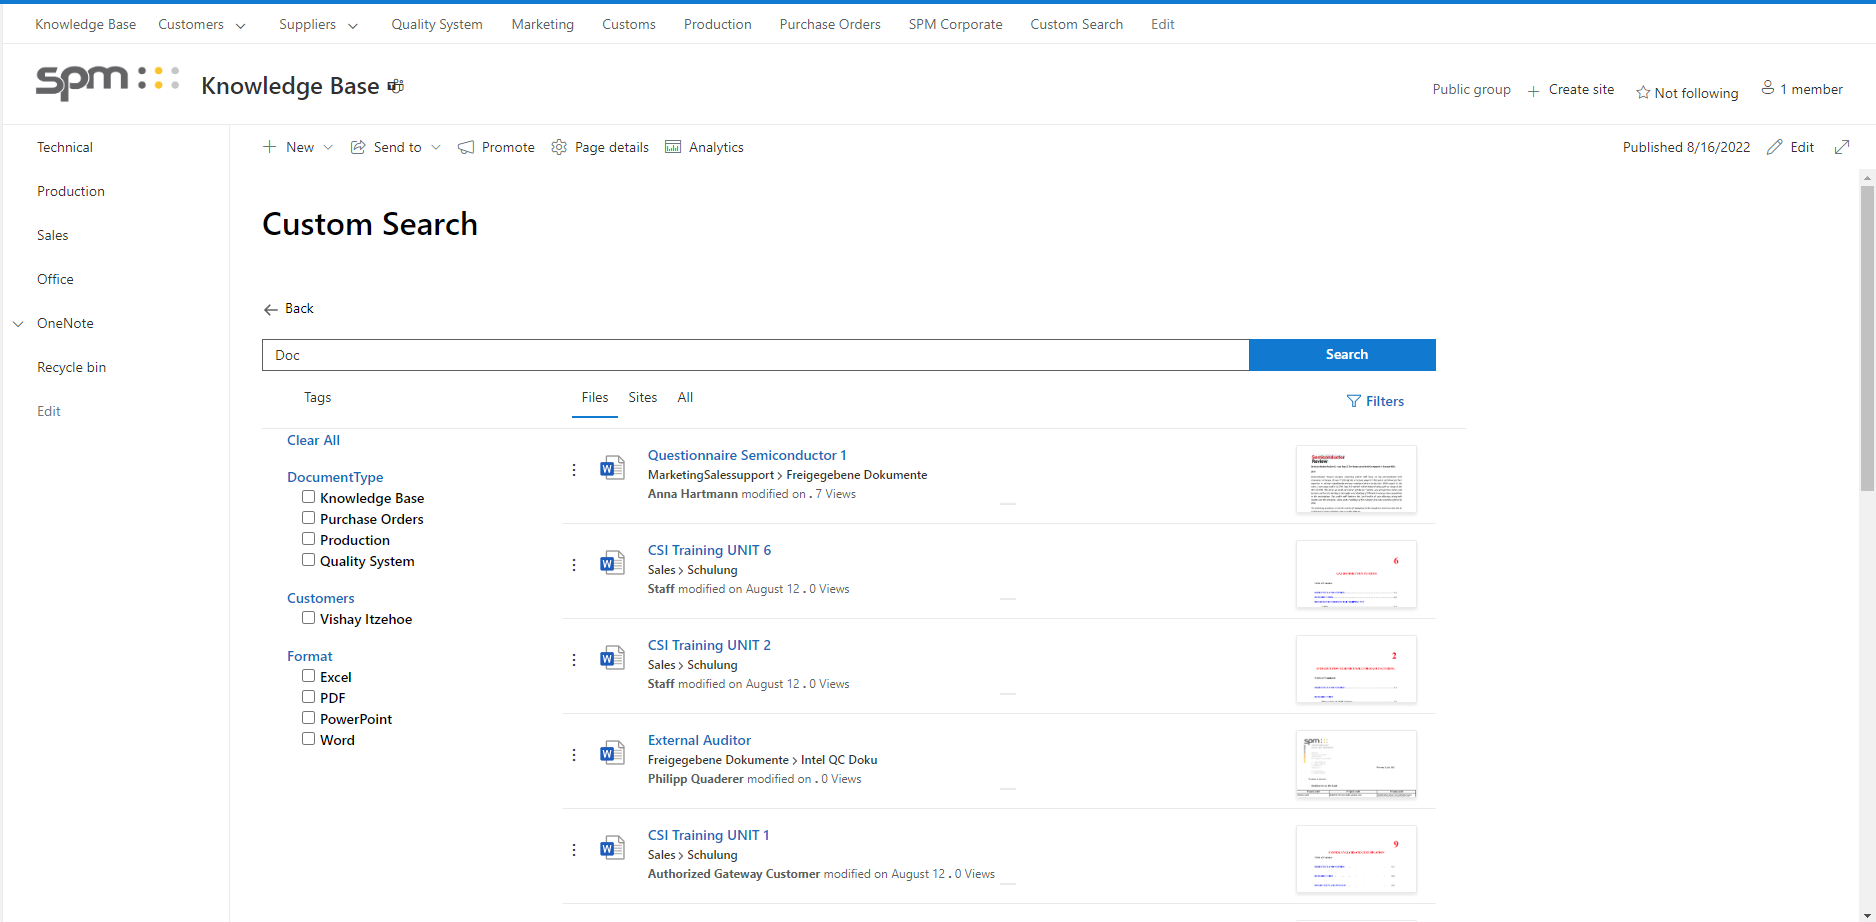Click the Teams icon beside Knowledge Base title
Viewport: 1876px width, 922px height.
coord(396,86)
